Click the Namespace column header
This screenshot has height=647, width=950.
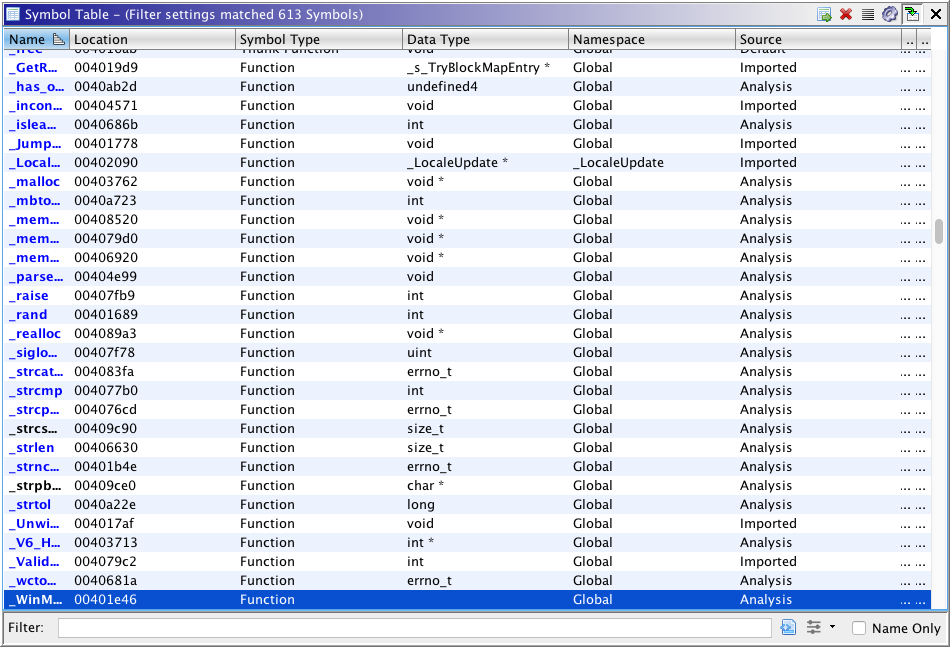[652, 39]
